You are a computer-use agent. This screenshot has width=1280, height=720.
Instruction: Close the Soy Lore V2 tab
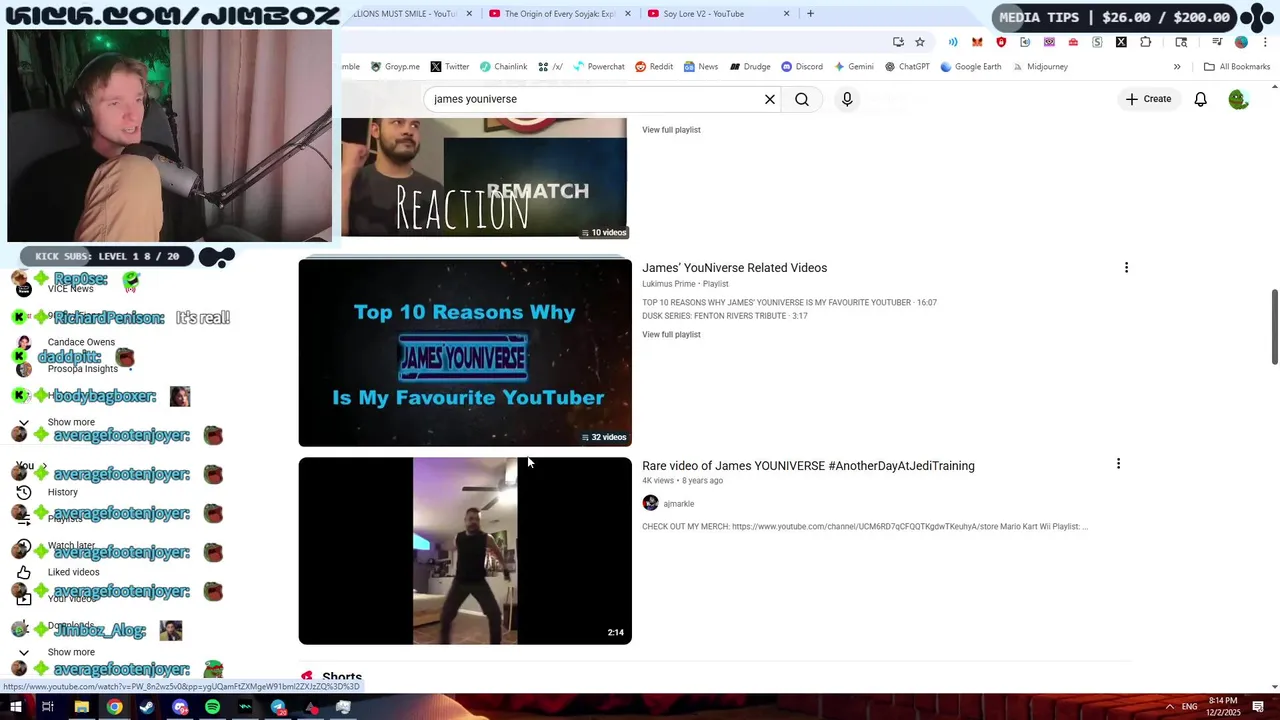click(786, 14)
